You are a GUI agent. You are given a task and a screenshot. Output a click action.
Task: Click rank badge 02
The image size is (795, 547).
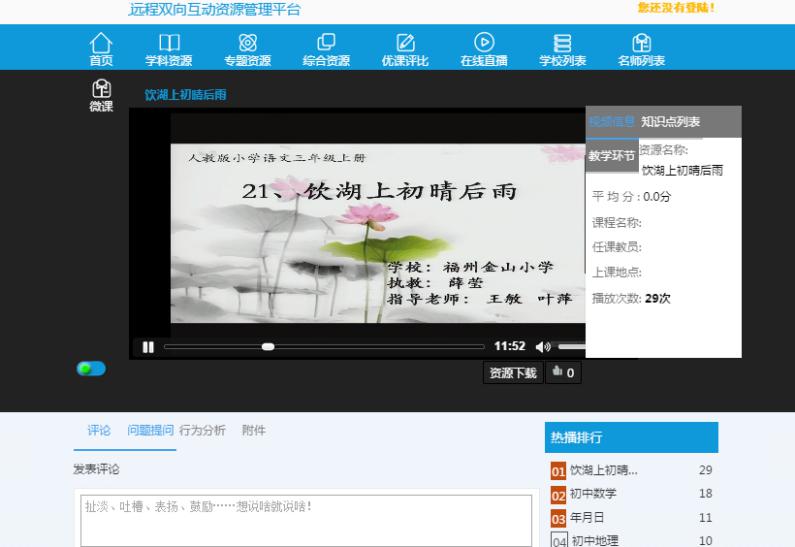pos(558,495)
